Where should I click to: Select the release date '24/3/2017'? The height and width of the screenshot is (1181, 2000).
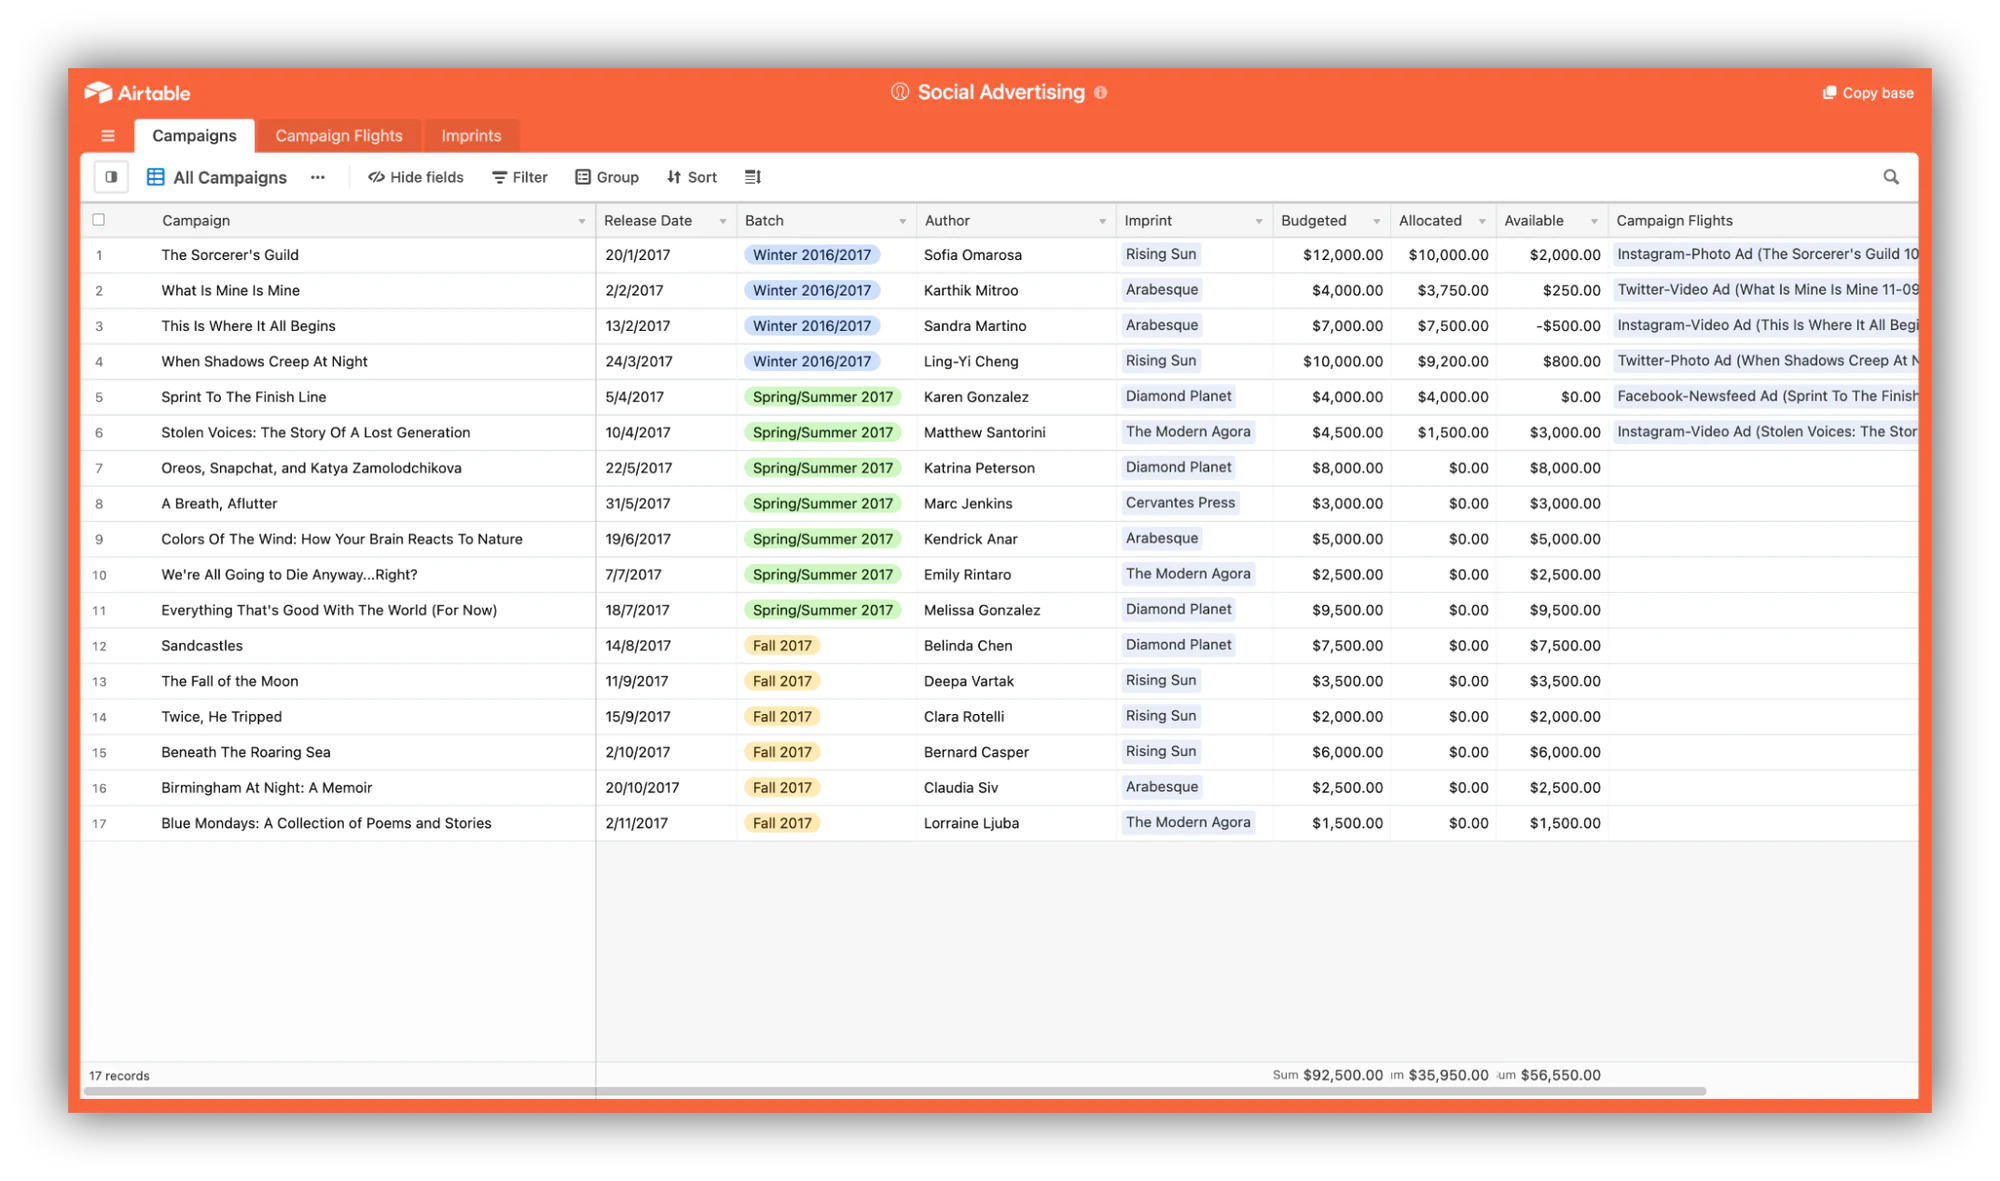[666, 362]
